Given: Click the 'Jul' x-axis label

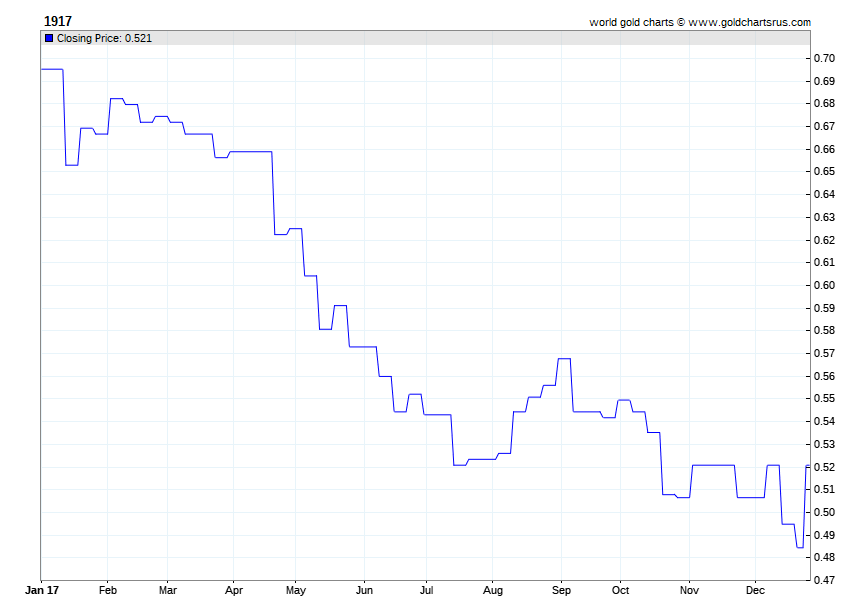Looking at the screenshot, I should (x=426, y=590).
